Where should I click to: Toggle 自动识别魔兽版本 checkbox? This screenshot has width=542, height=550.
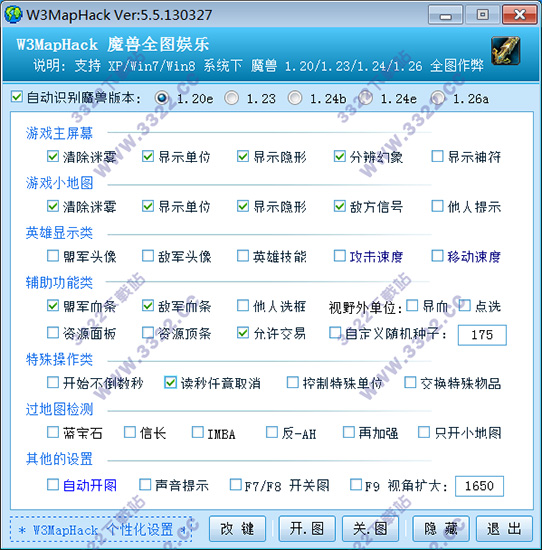click(17, 97)
